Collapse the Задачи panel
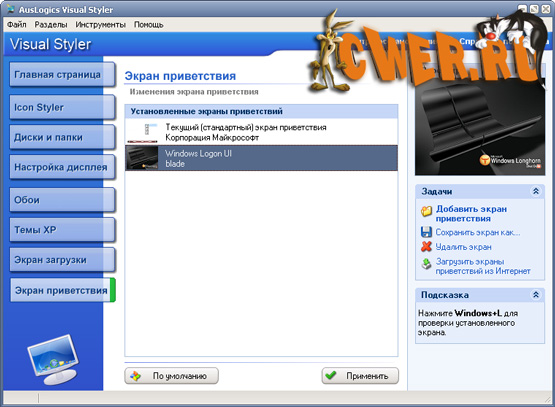This screenshot has height=407, width=555. pos(536,191)
